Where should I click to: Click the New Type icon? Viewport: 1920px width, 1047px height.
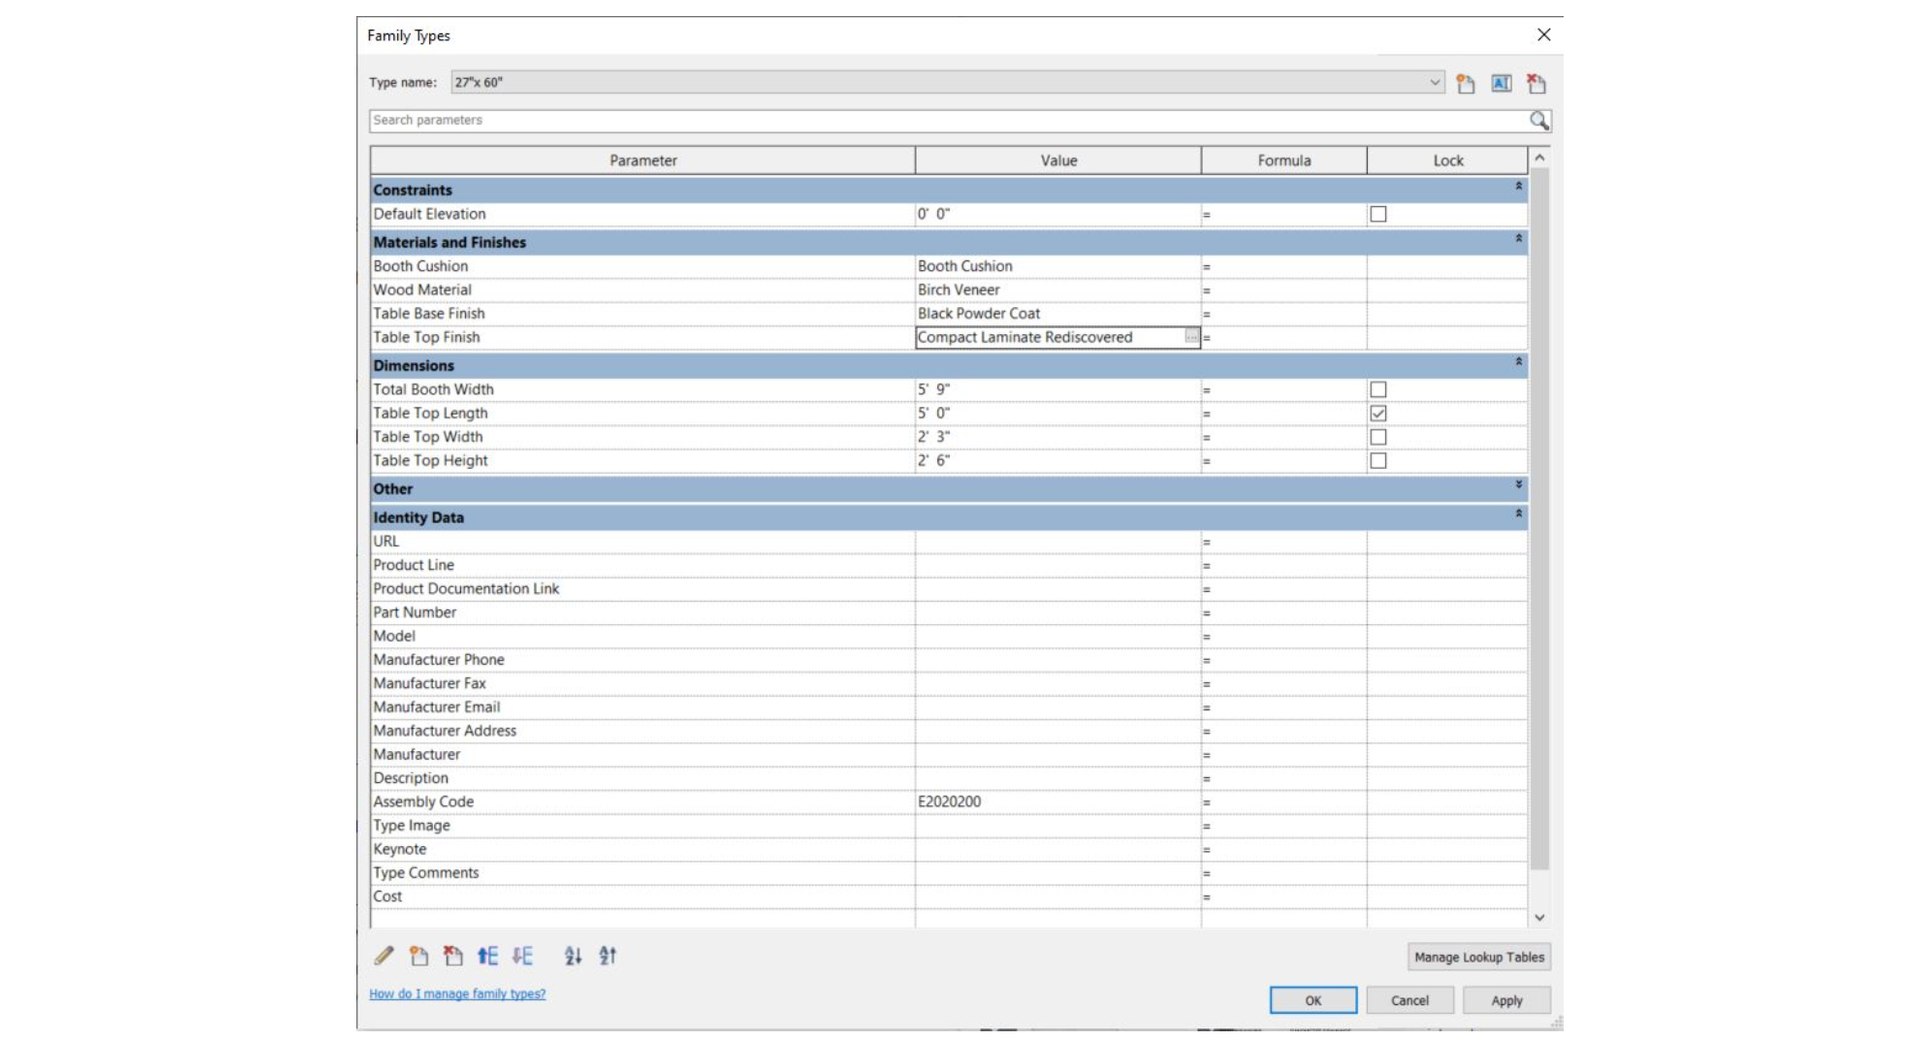point(1465,84)
